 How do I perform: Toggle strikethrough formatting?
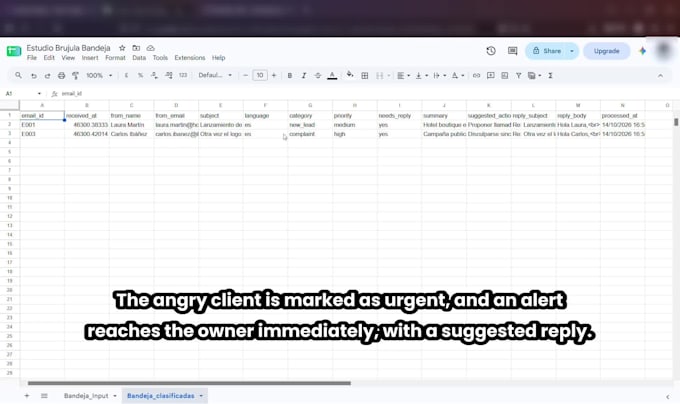(x=317, y=75)
